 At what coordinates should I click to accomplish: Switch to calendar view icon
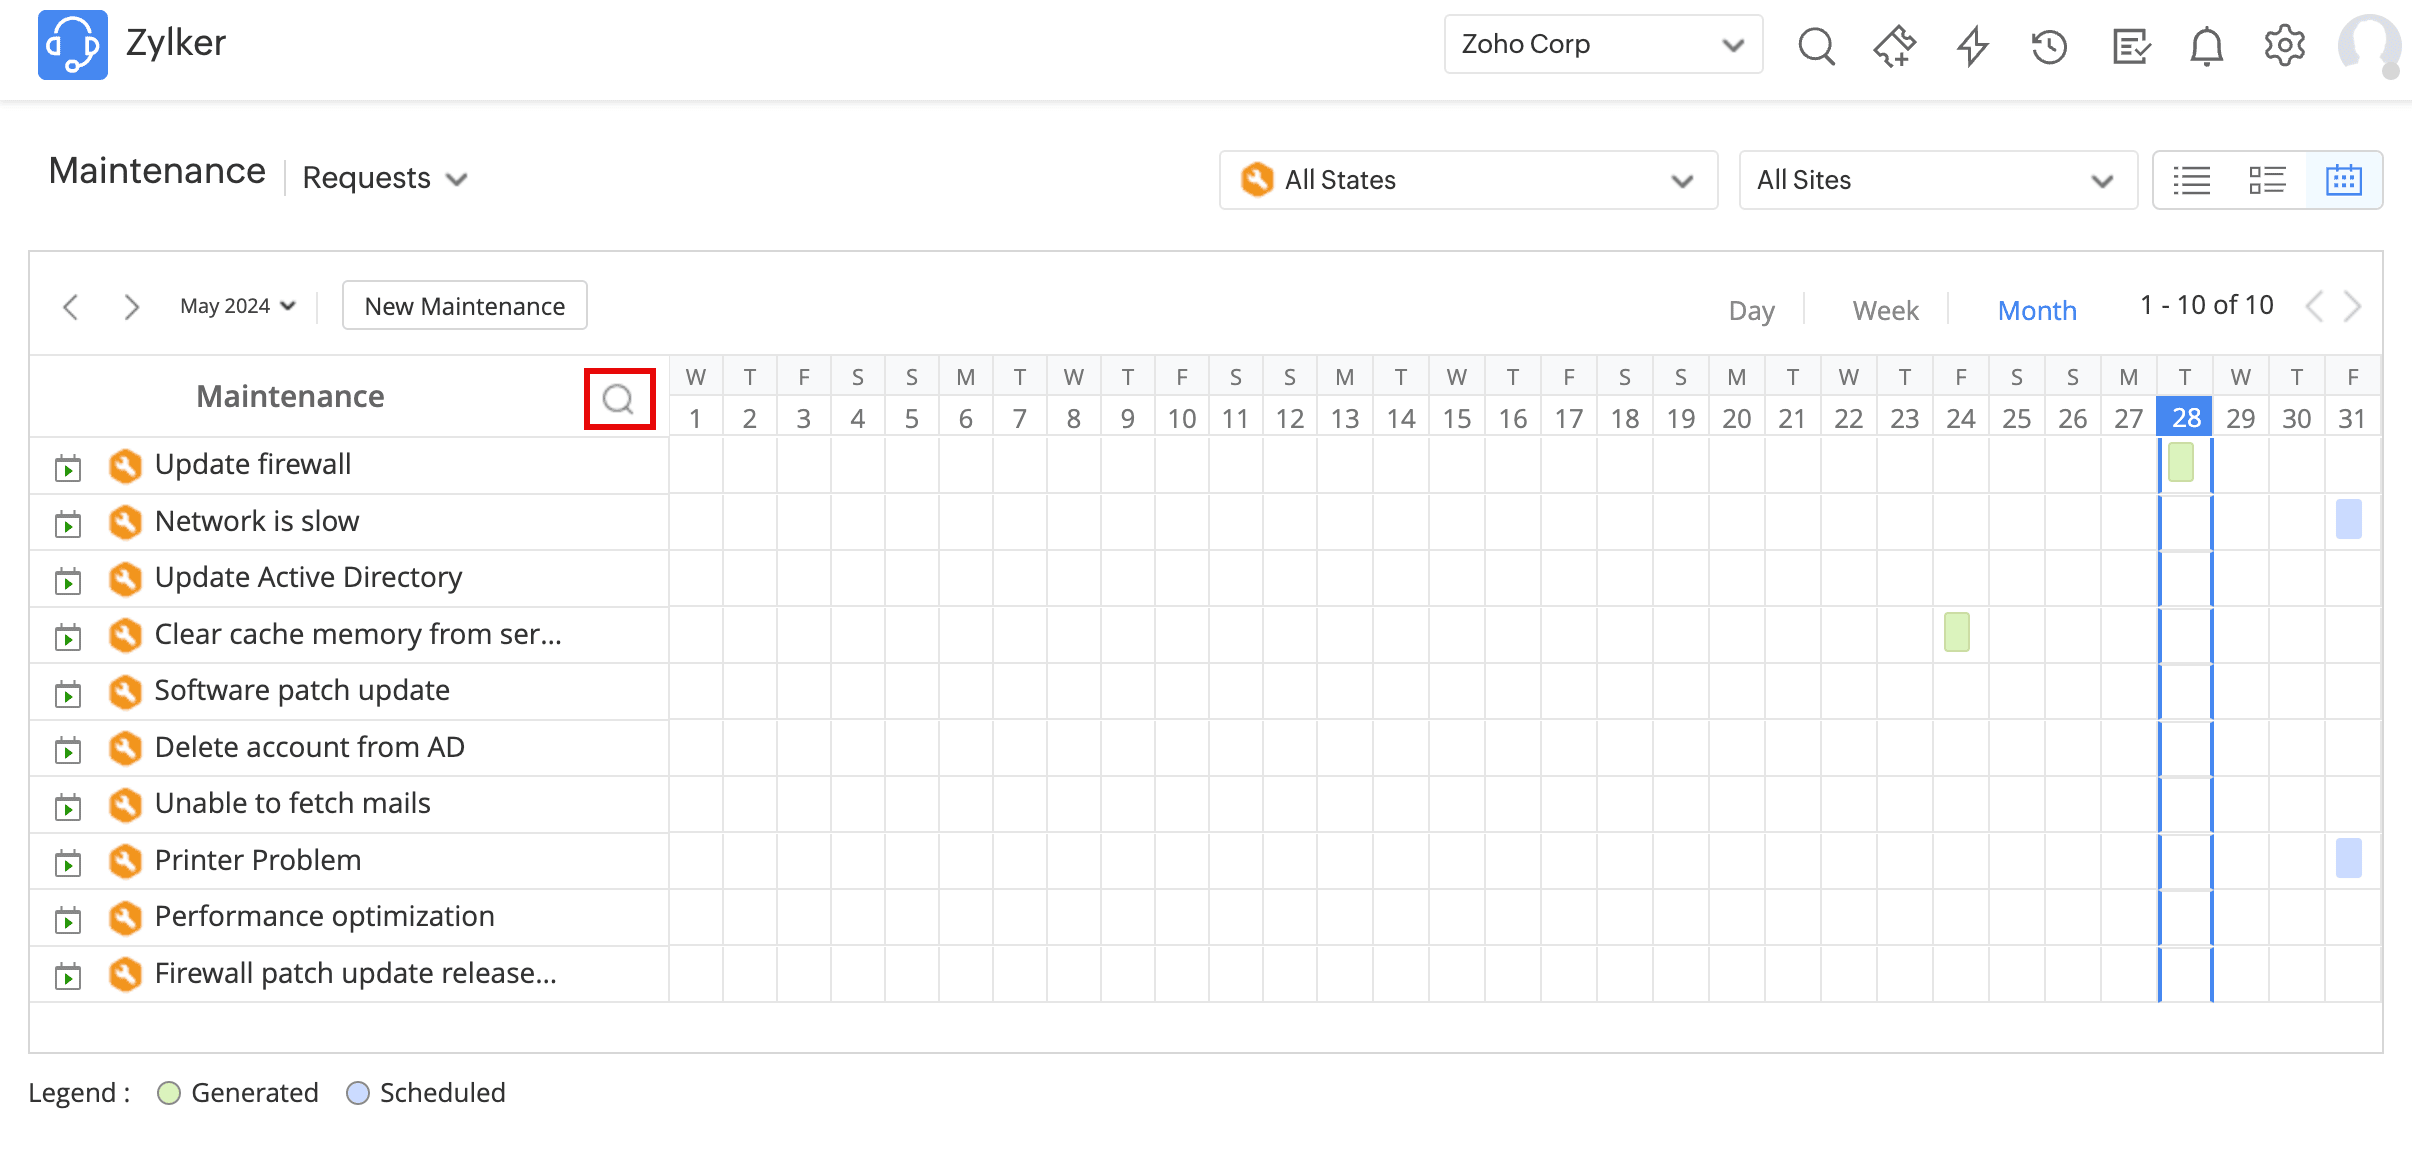click(x=2343, y=180)
